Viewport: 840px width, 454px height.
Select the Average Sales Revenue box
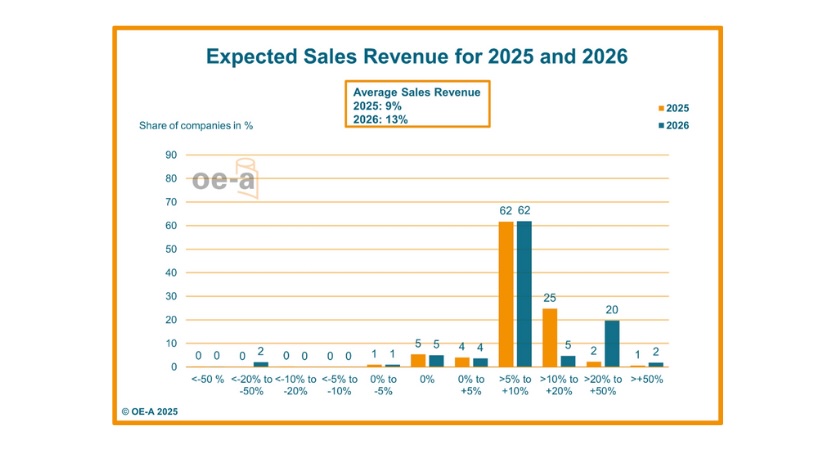coord(417,105)
